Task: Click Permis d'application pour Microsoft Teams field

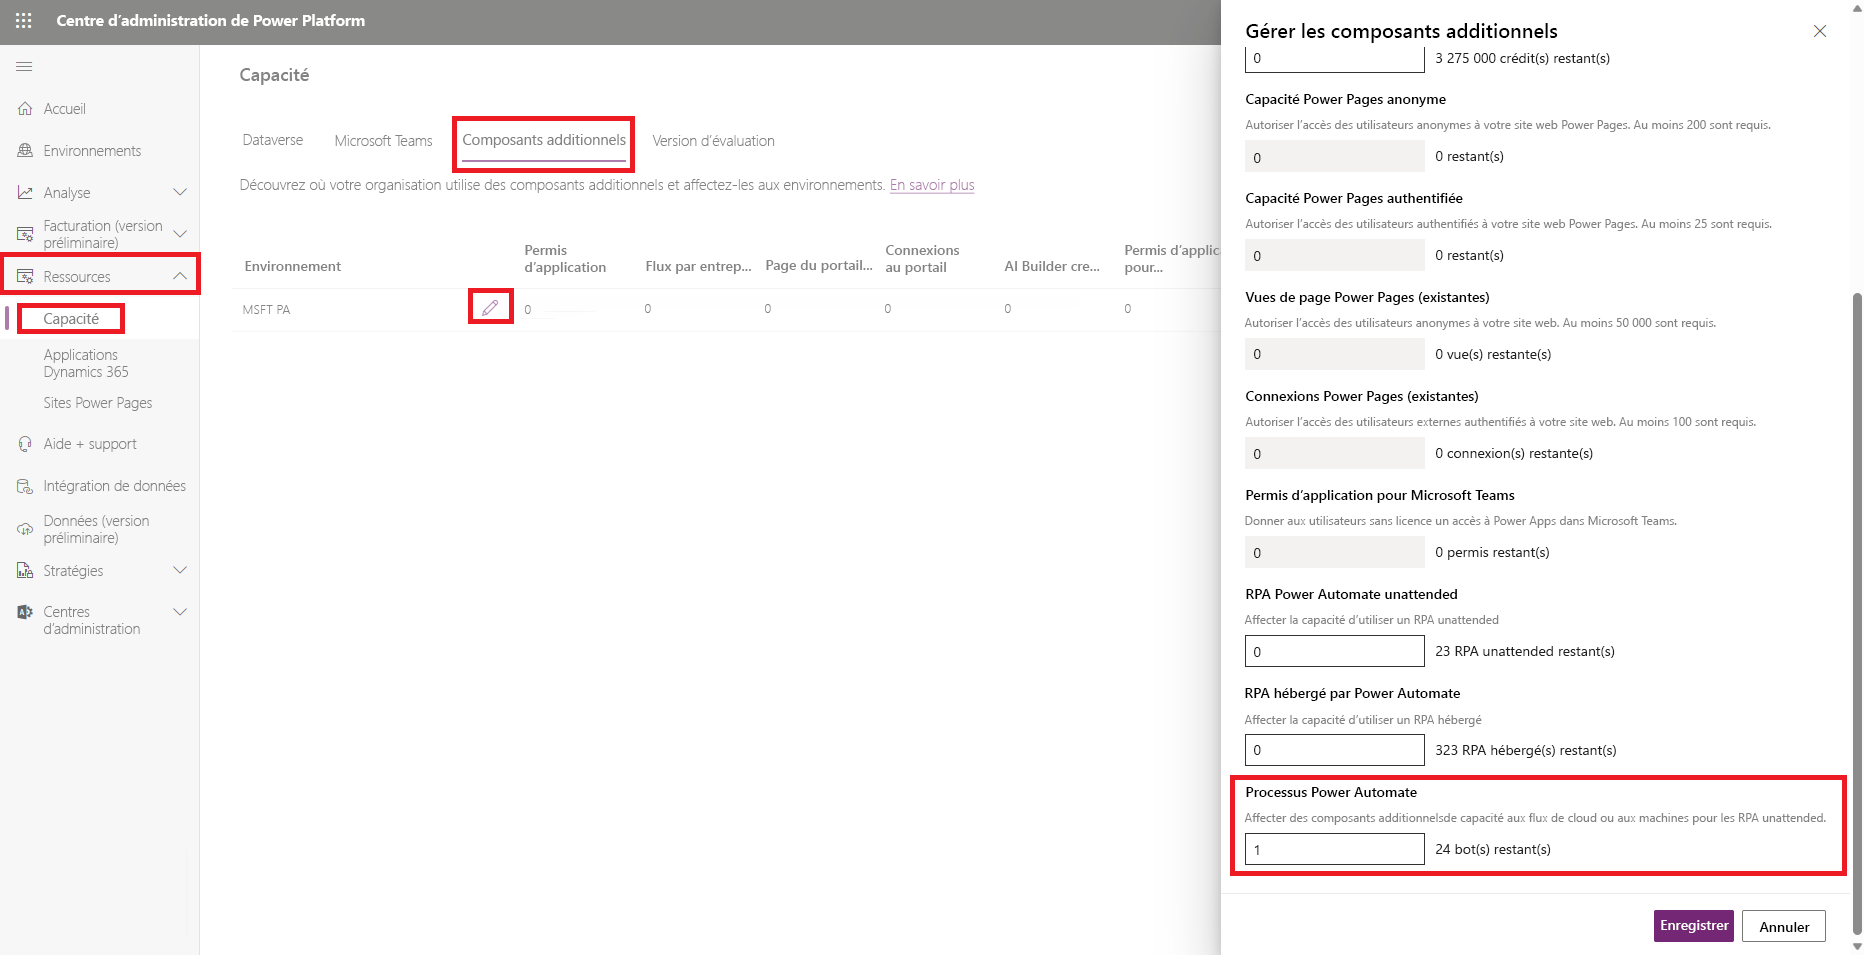Action: coord(1334,552)
